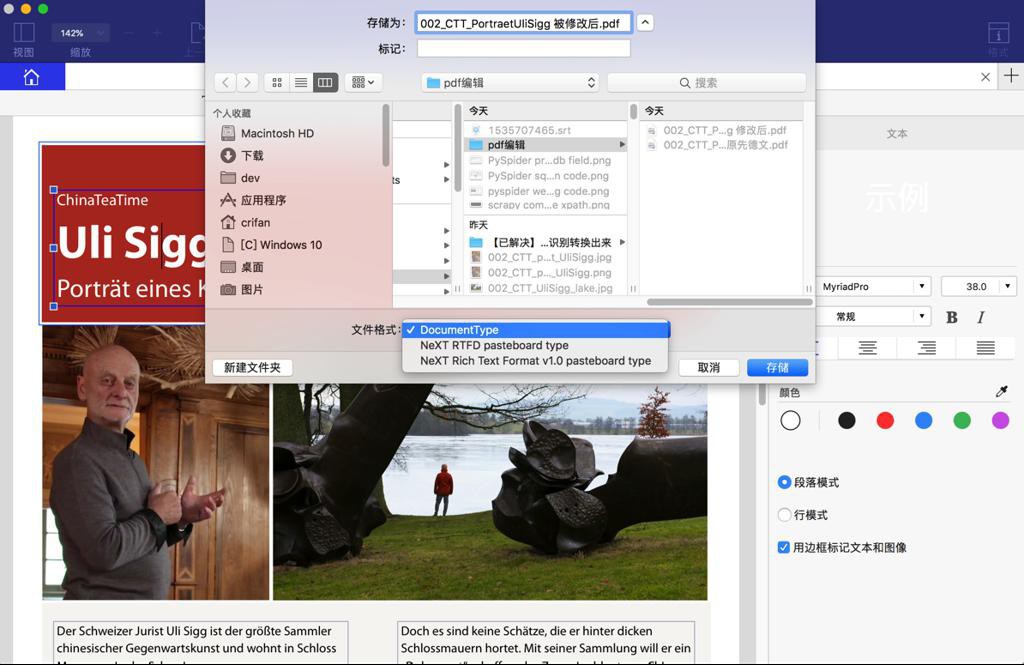1024x665 pixels.
Task: Select the white color swatch
Action: [790, 421]
